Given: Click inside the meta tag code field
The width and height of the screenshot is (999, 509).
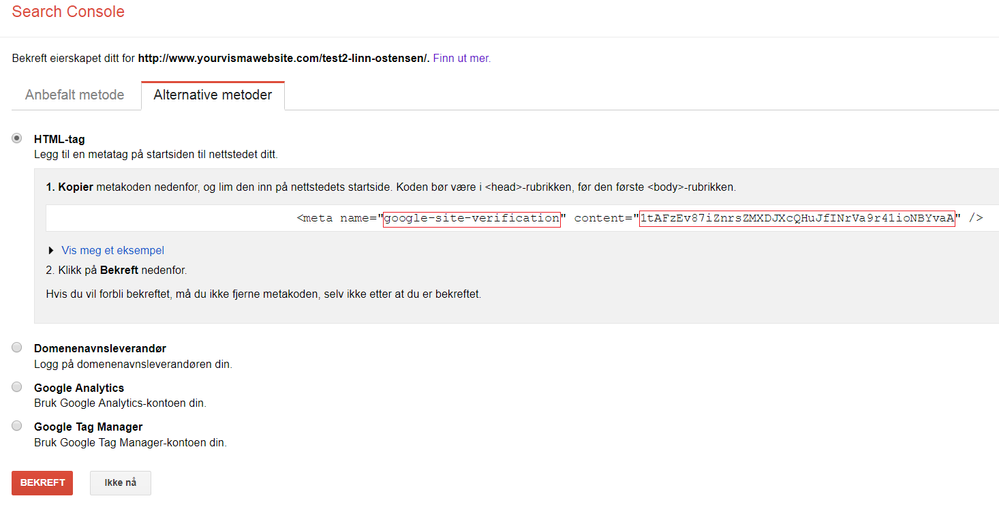Looking at the screenshot, I should tap(522, 218).
